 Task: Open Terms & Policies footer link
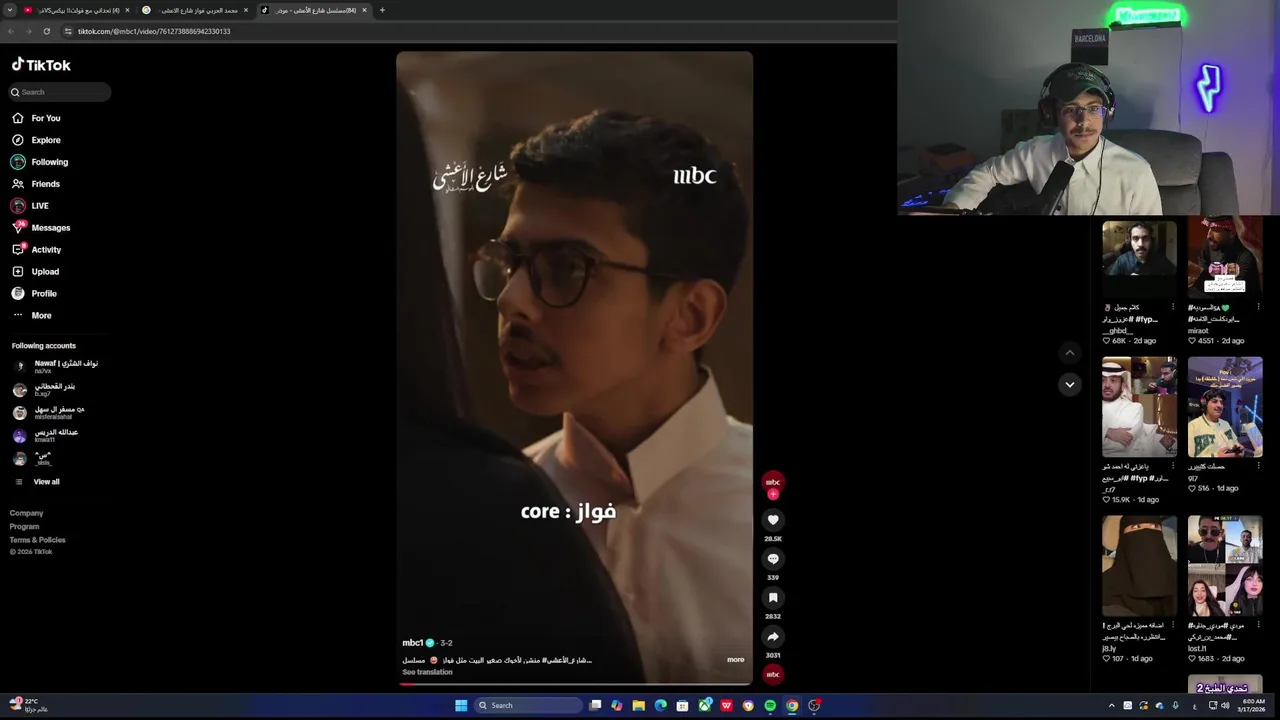38,540
